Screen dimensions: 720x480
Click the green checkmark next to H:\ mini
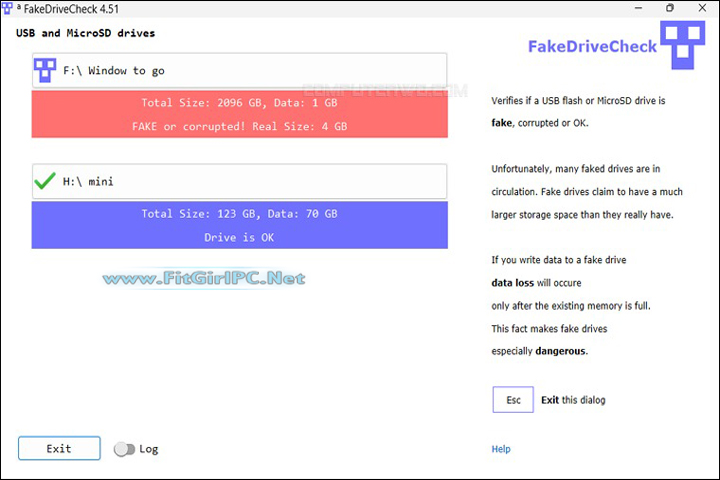(44, 181)
